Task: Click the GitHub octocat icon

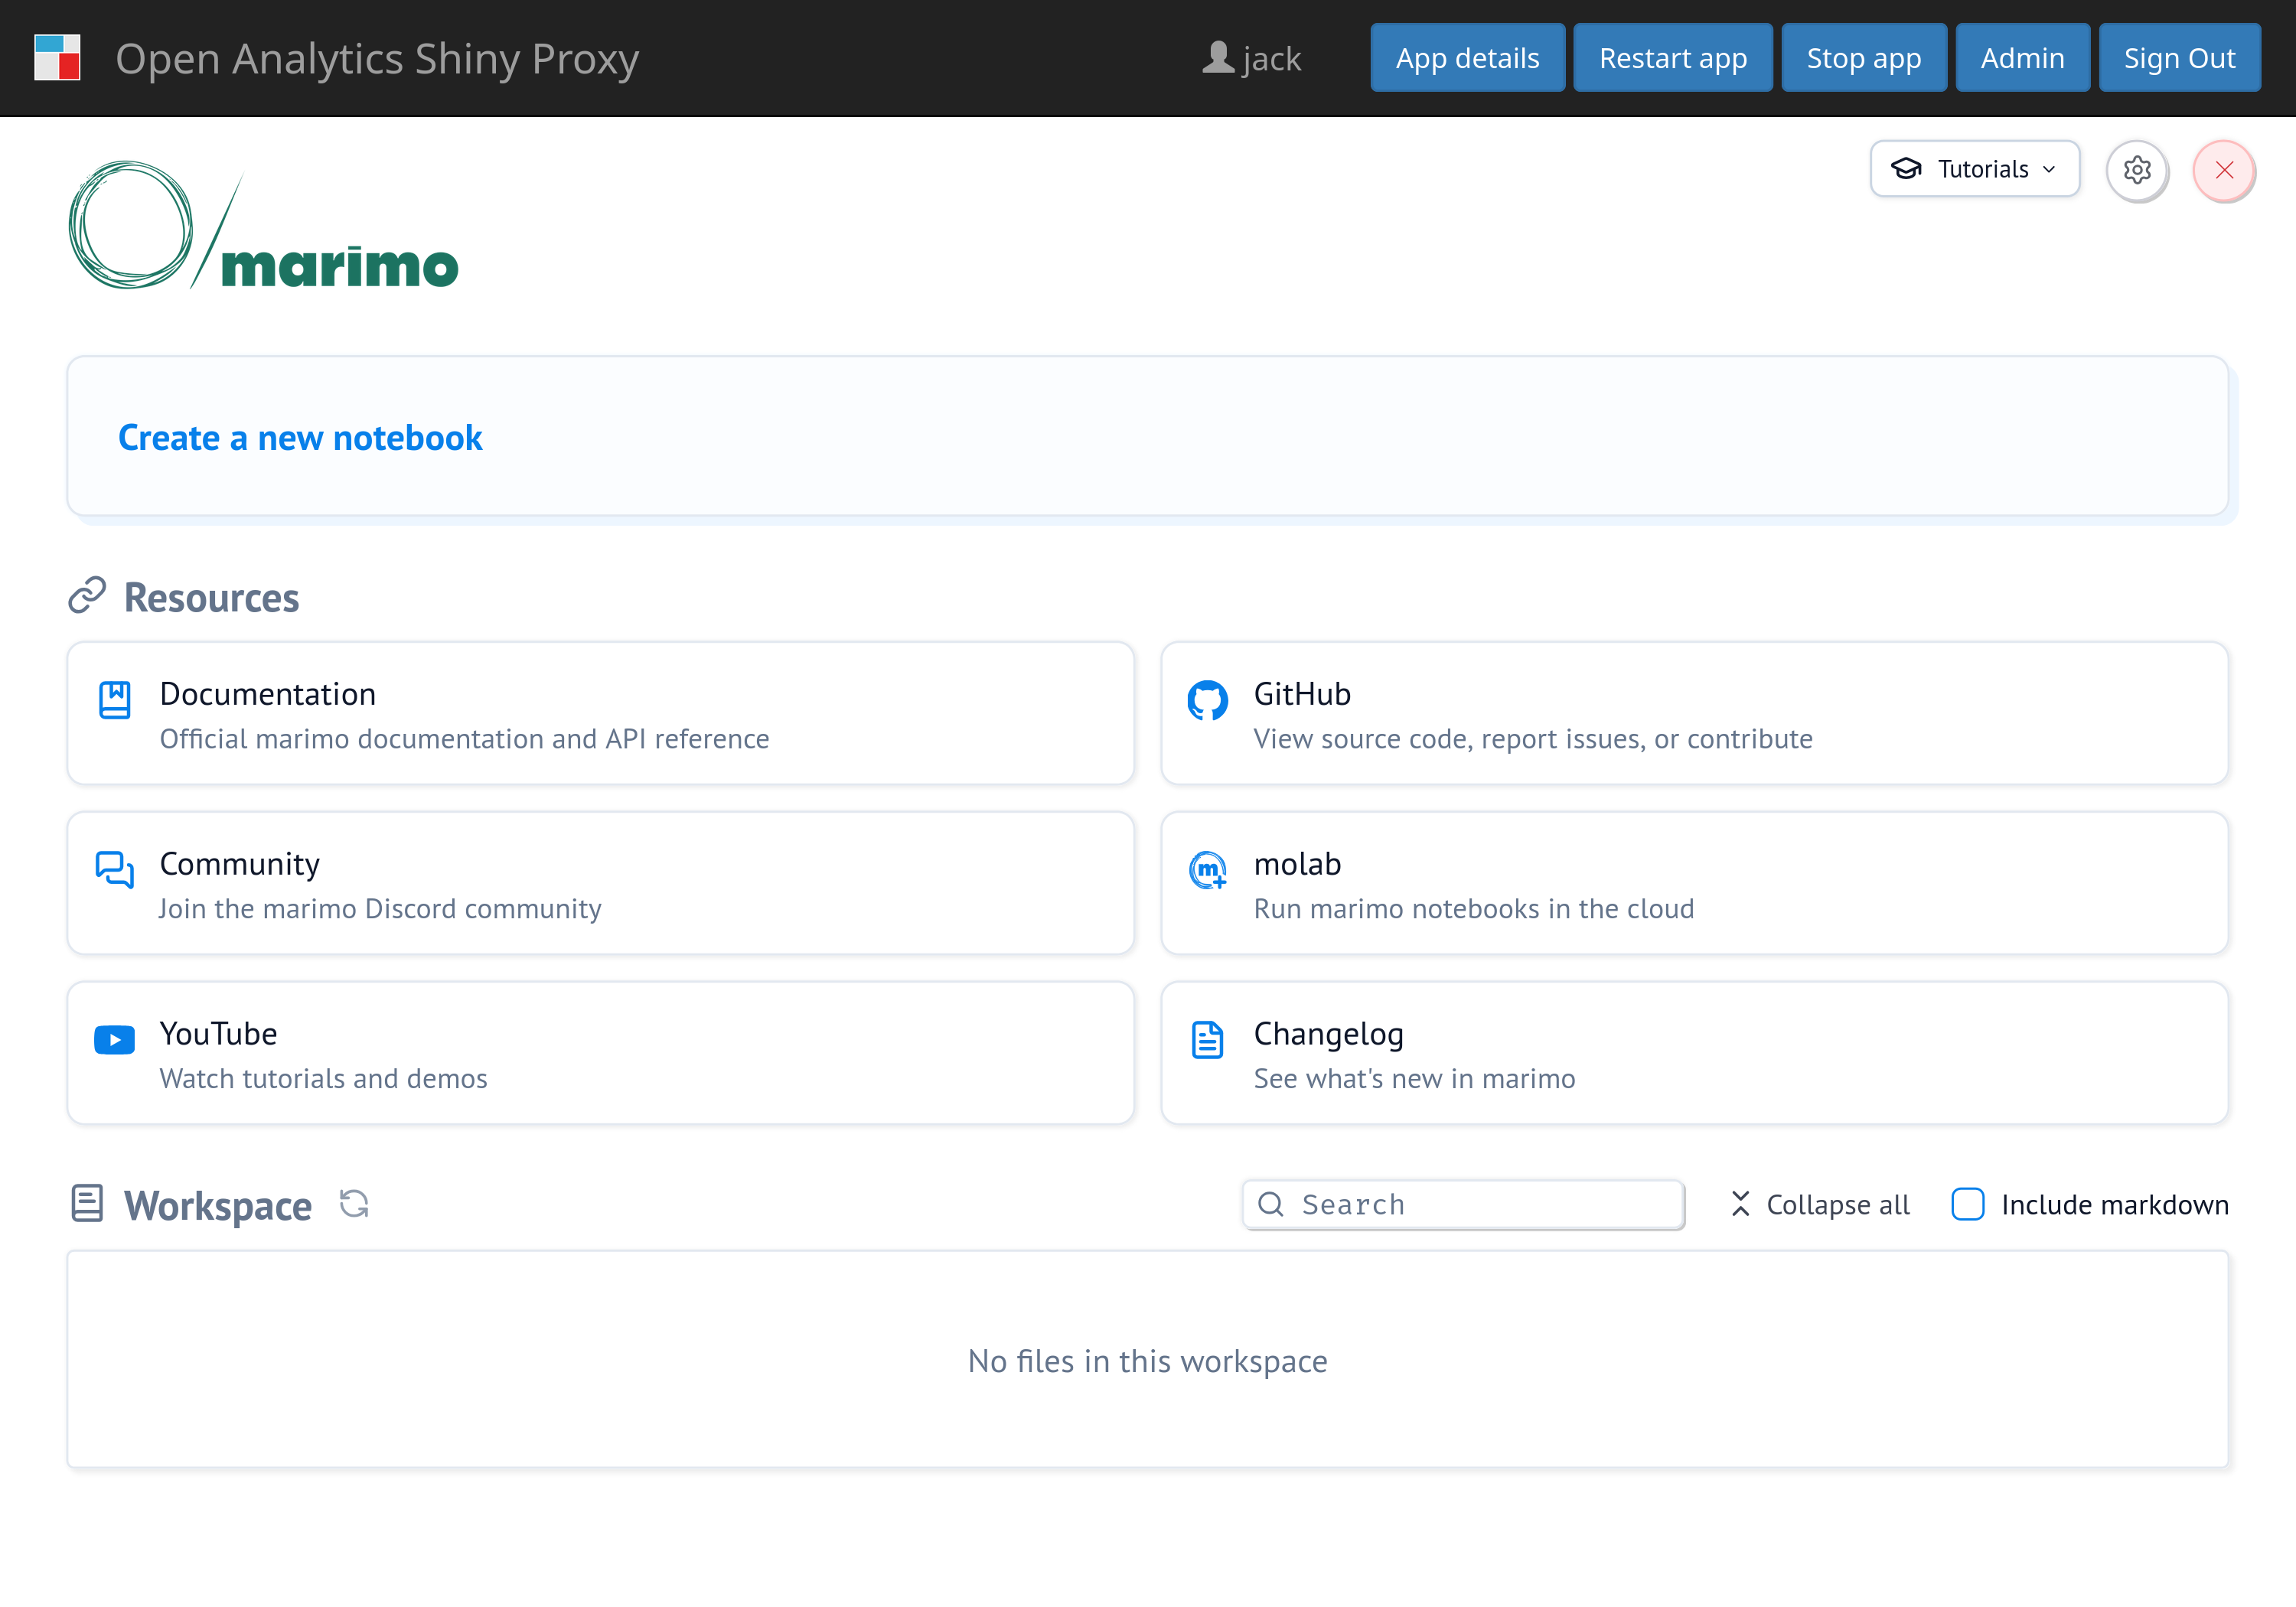Action: click(1208, 700)
